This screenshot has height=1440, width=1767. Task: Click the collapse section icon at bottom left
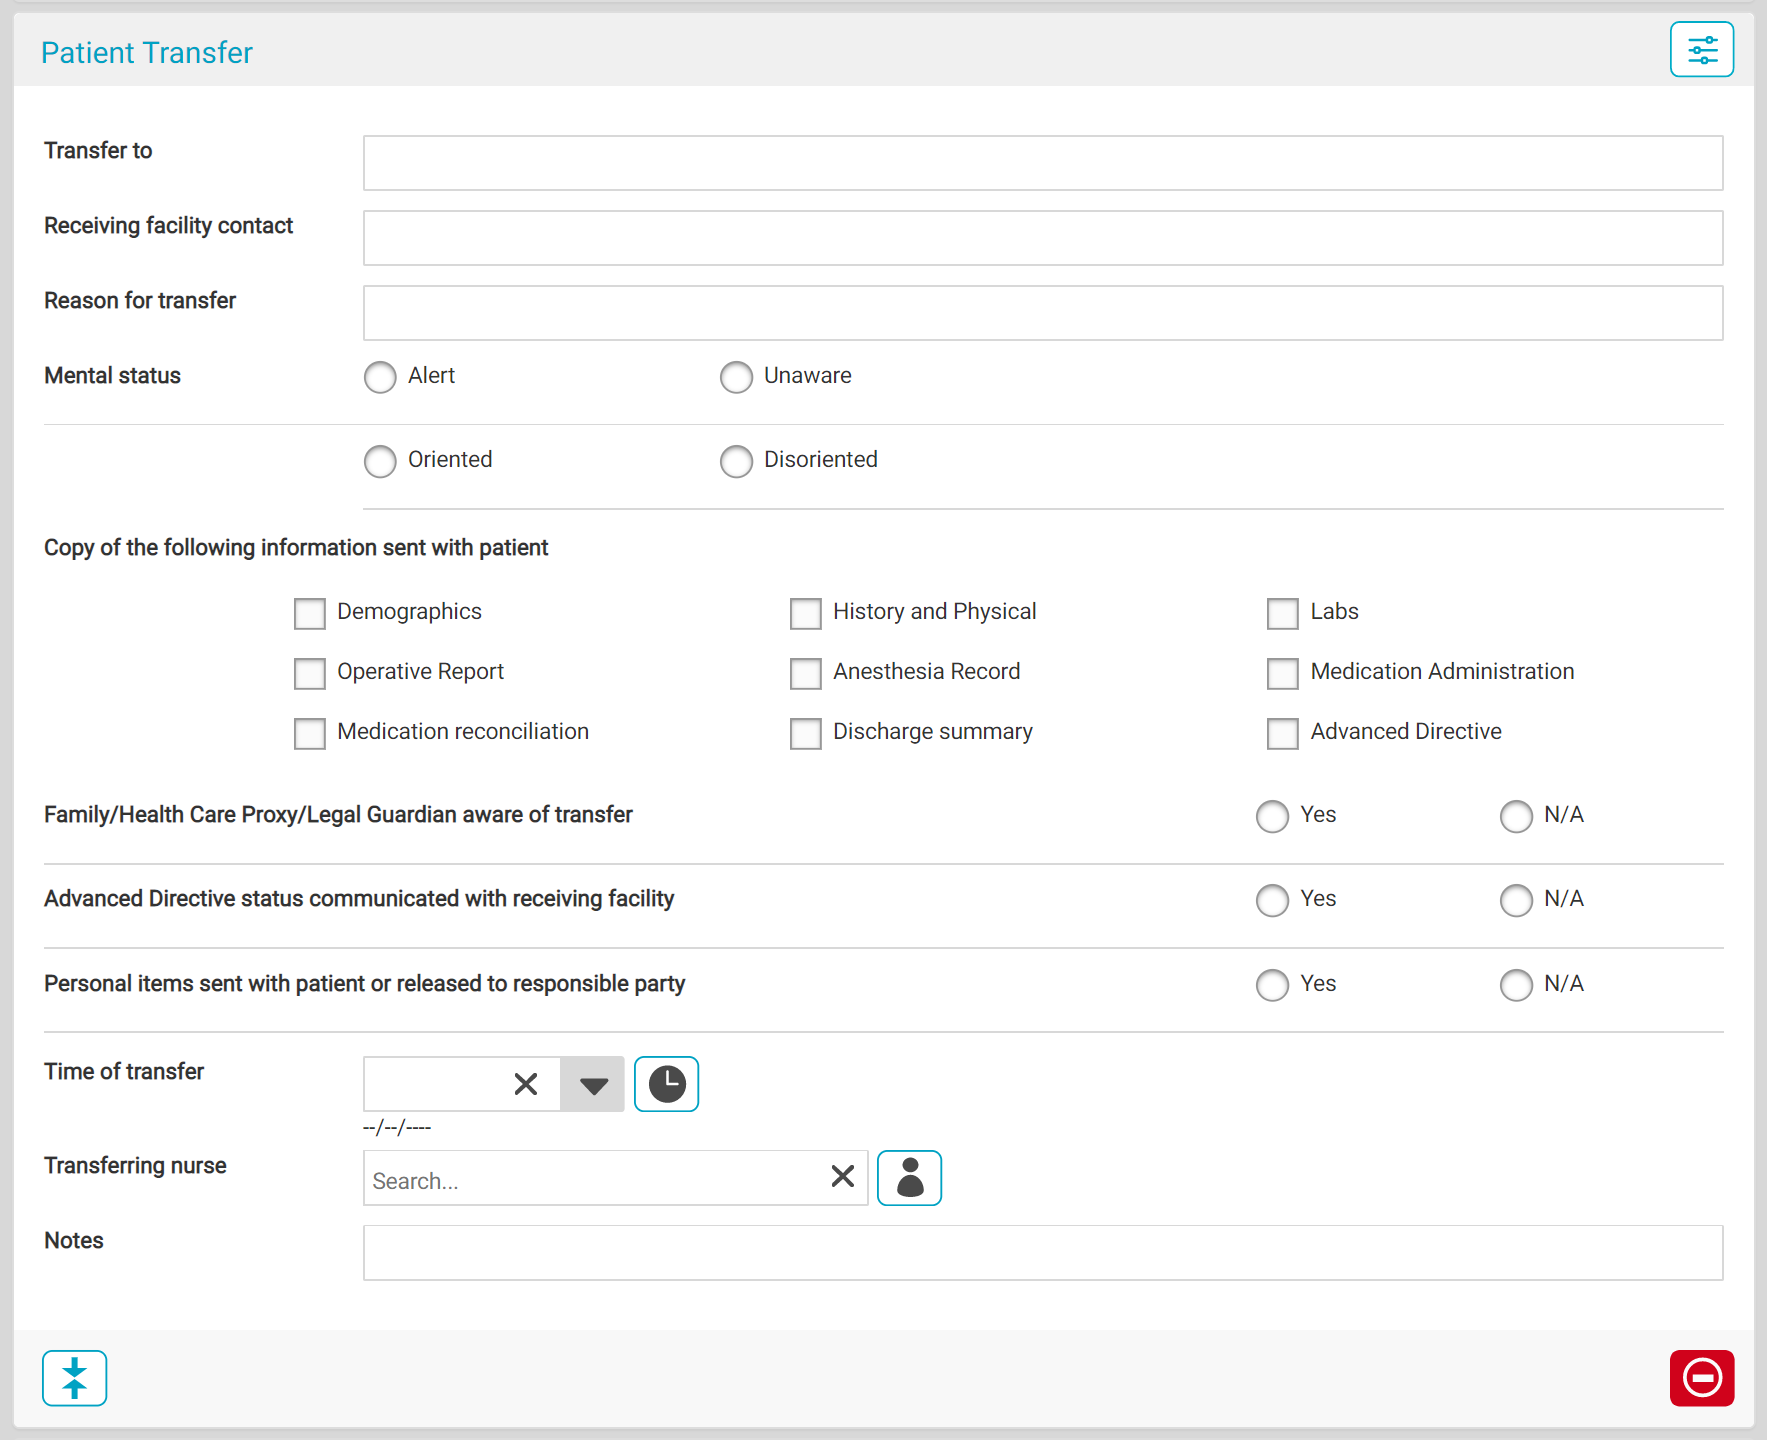[75, 1378]
